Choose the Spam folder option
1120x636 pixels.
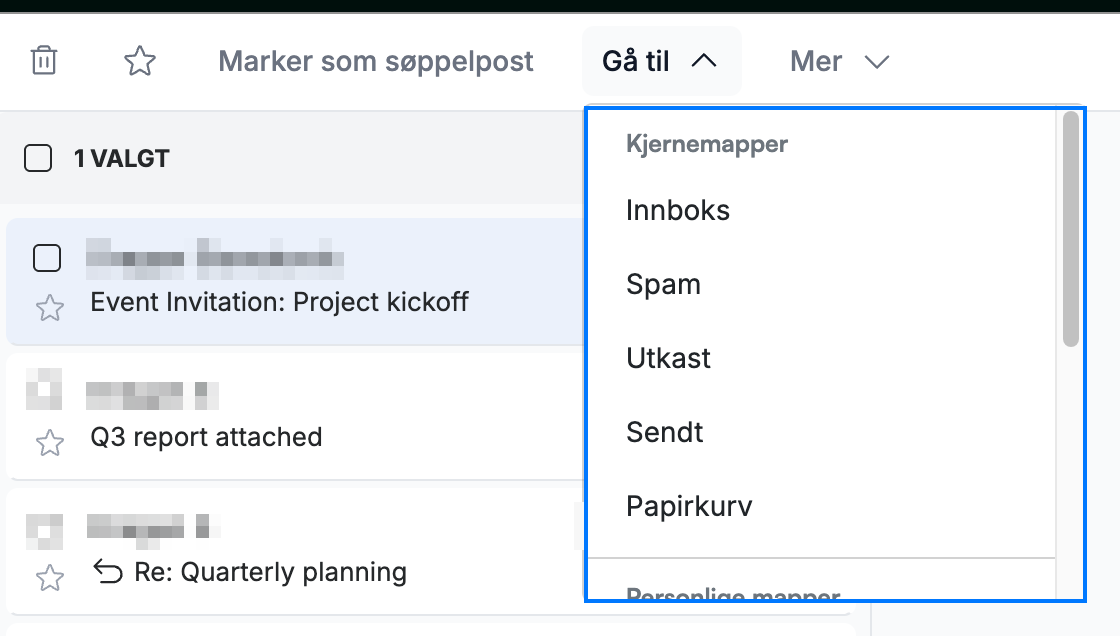(x=820, y=284)
